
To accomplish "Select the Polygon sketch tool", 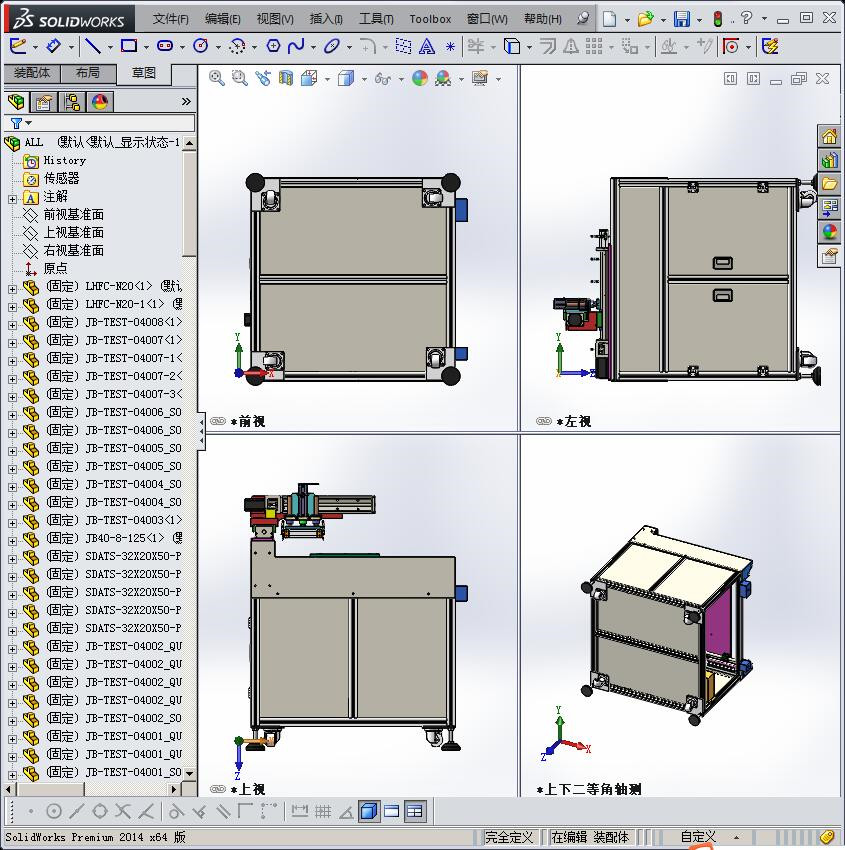I will [273, 46].
